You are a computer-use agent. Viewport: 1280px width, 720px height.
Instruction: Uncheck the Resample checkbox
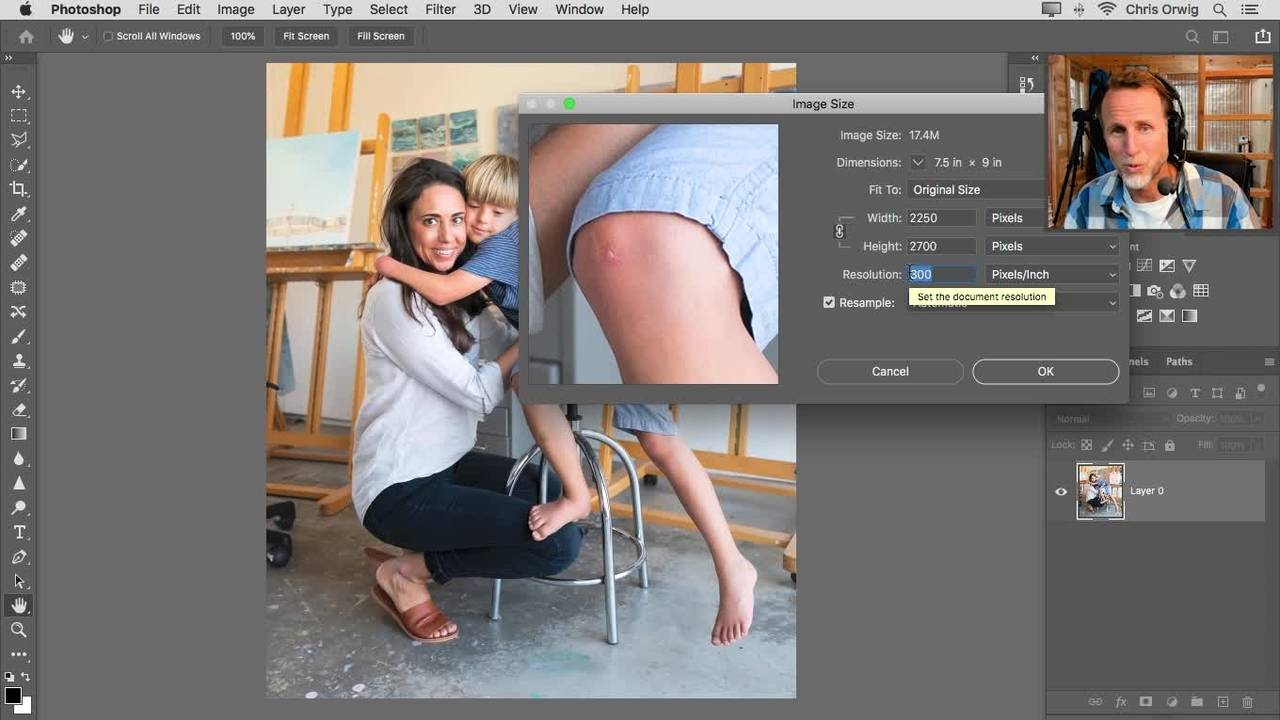[x=828, y=302]
